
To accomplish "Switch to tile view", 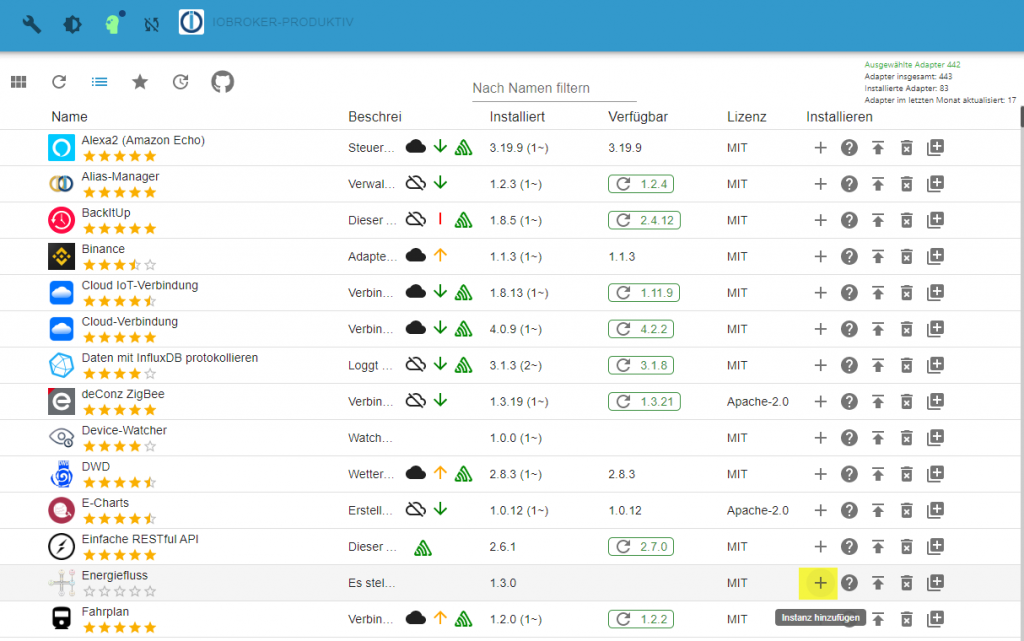I will click(18, 82).
